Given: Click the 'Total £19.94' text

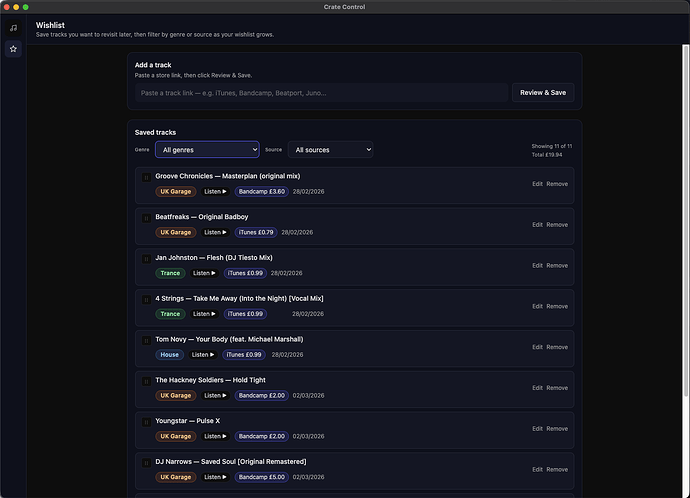Looking at the screenshot, I should [x=547, y=155].
